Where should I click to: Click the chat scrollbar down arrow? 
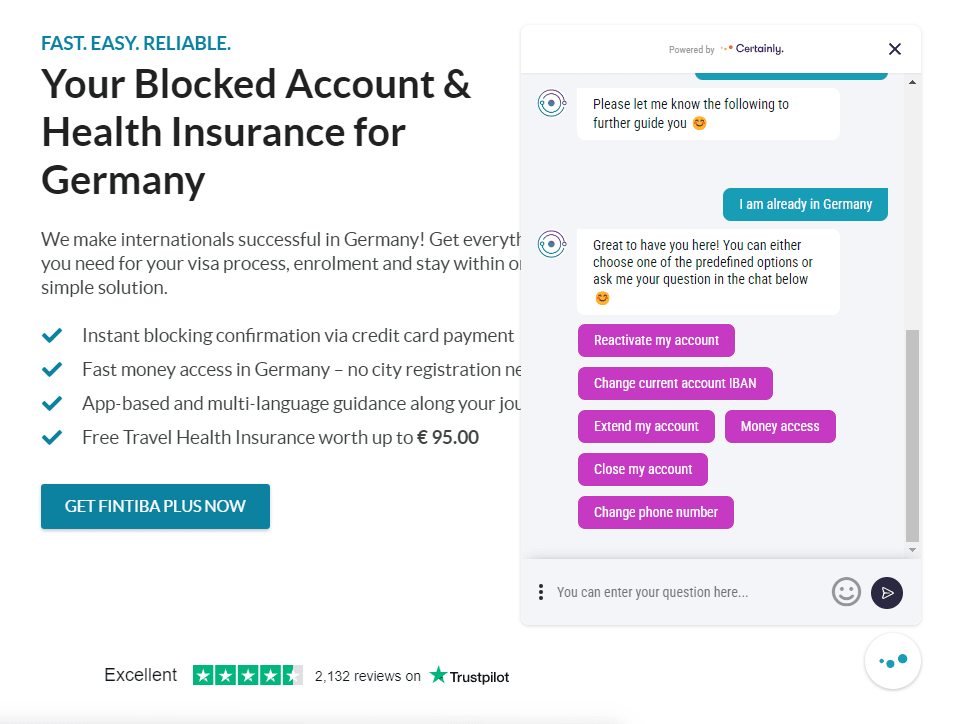coord(912,550)
